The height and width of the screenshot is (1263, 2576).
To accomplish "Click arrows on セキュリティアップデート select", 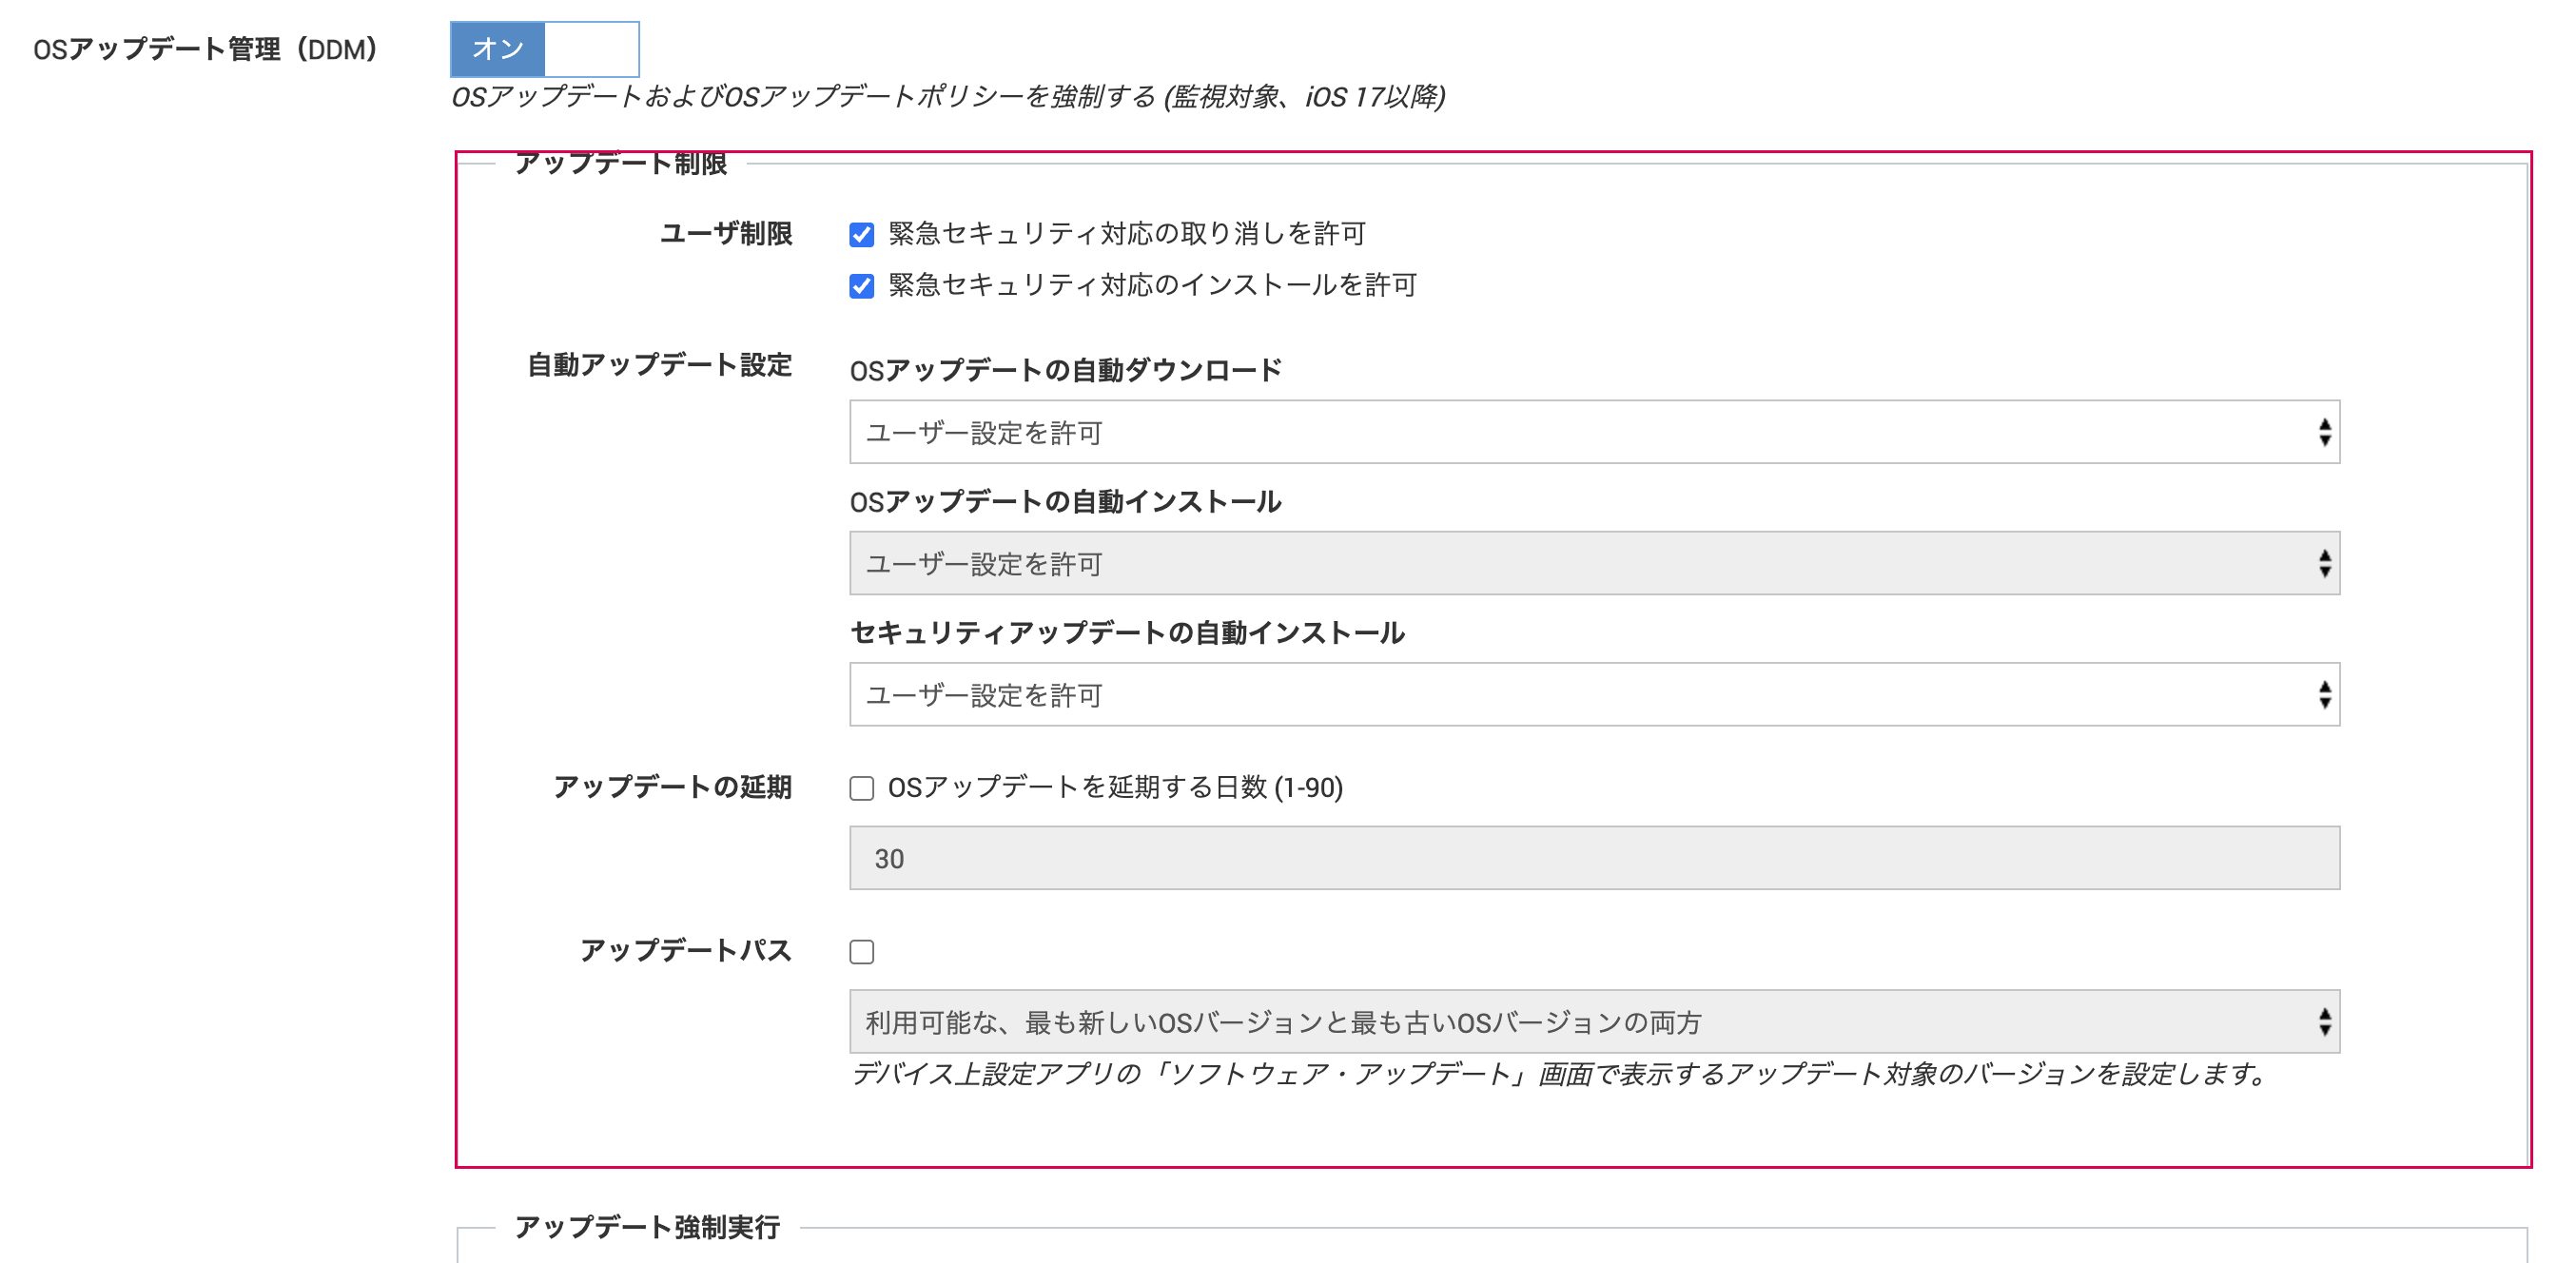I will tap(2324, 694).
